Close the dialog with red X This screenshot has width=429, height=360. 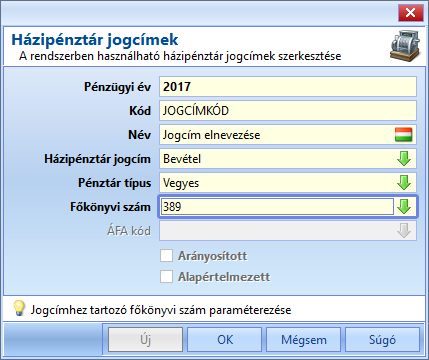click(410, 13)
